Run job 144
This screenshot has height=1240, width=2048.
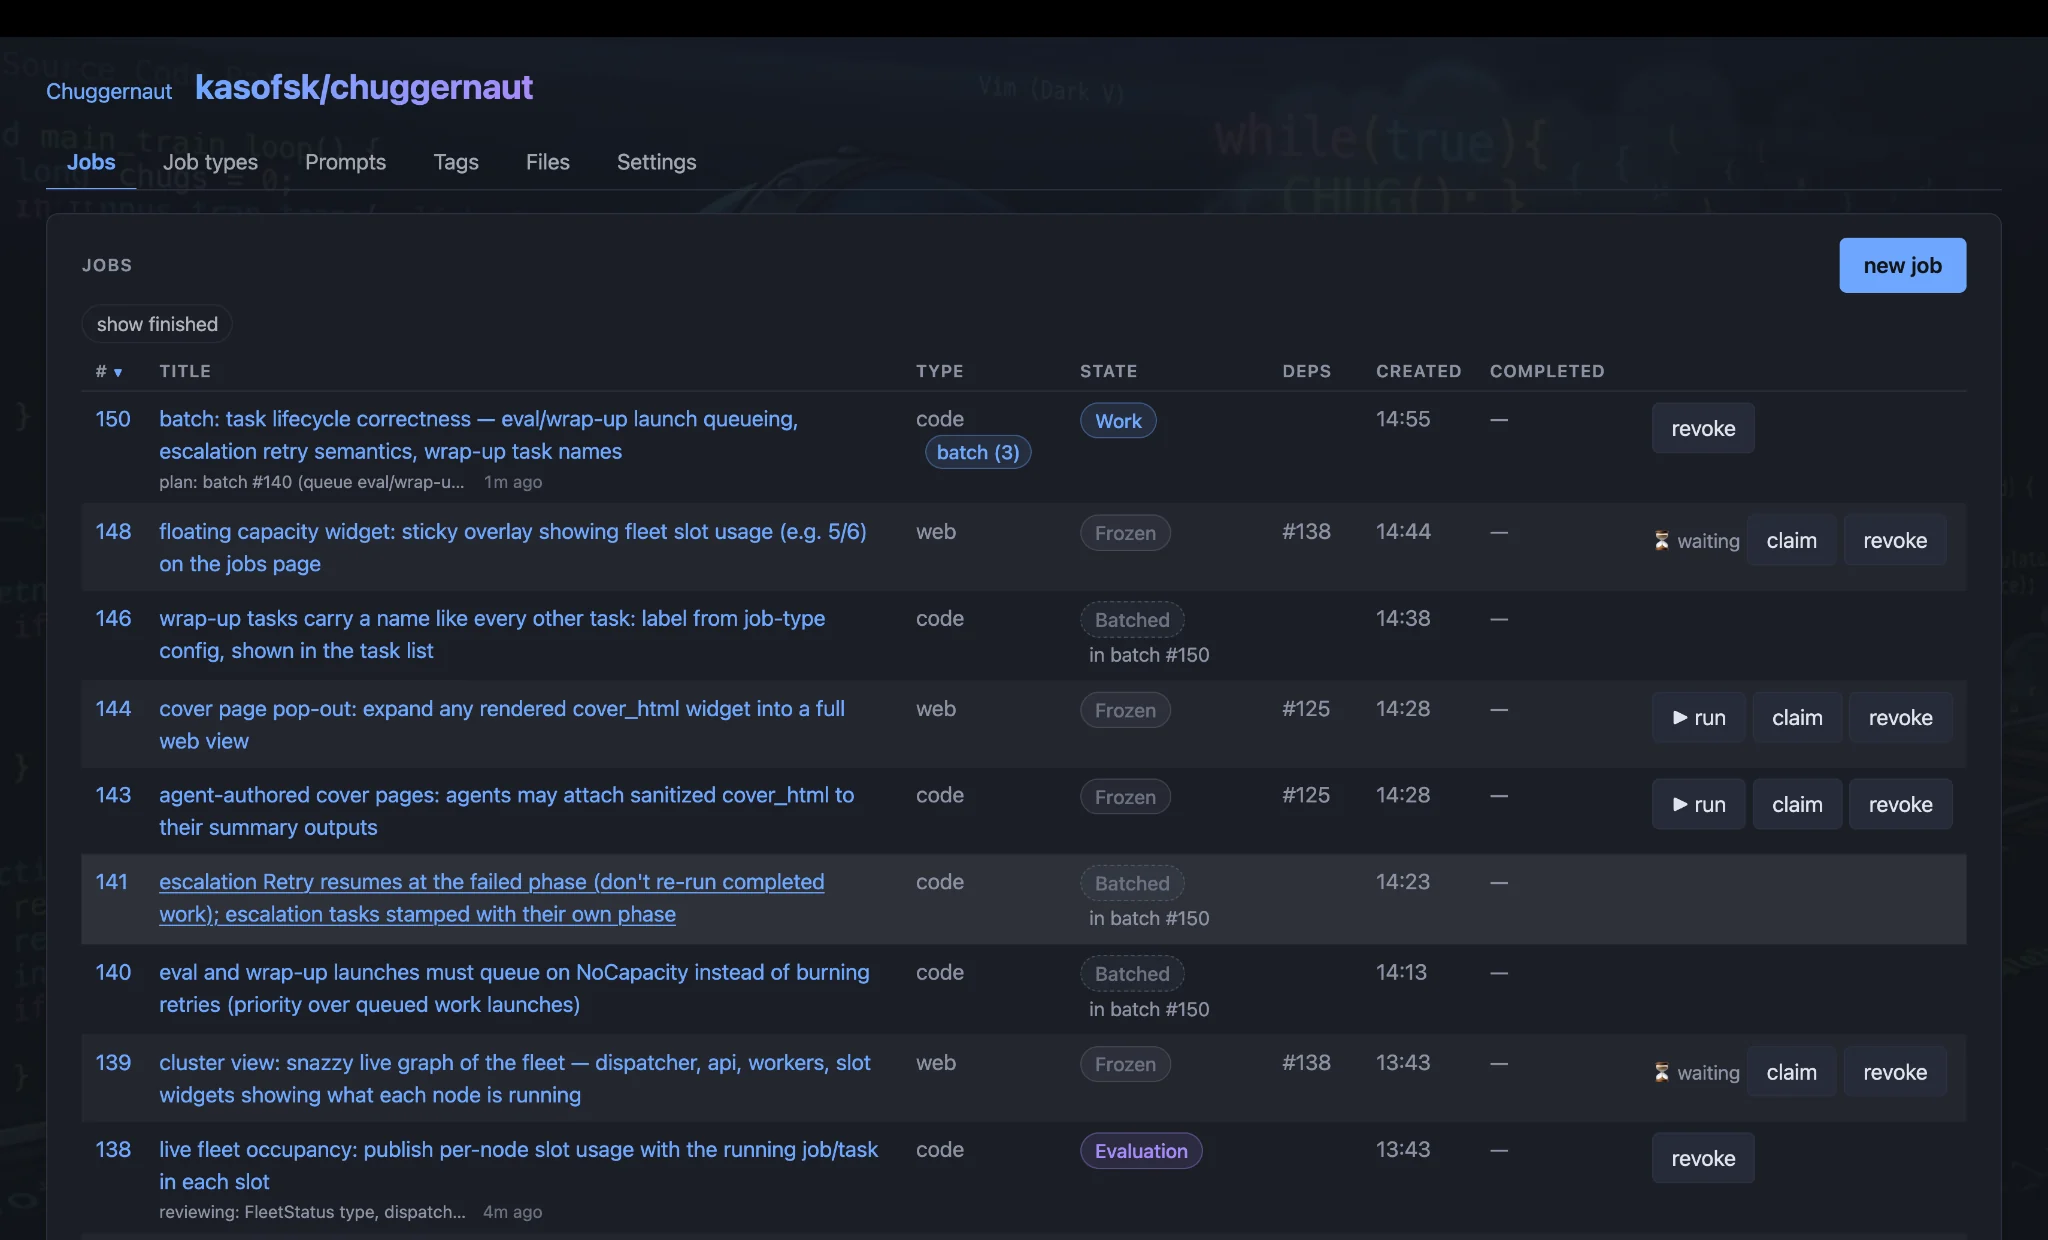click(x=1699, y=718)
